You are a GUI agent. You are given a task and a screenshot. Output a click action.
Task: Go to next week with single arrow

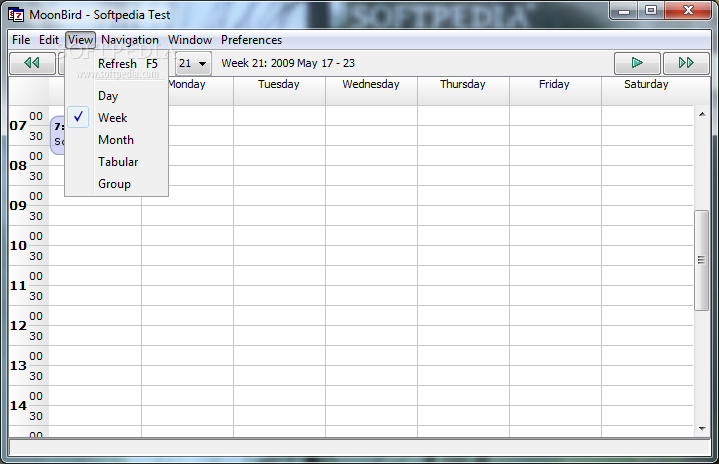637,63
